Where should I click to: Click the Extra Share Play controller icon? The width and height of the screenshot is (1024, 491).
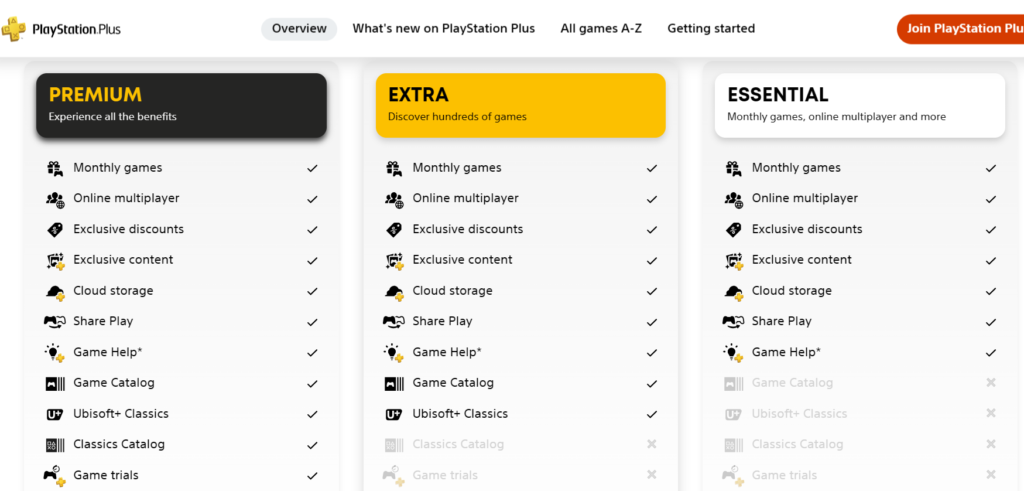coord(393,321)
